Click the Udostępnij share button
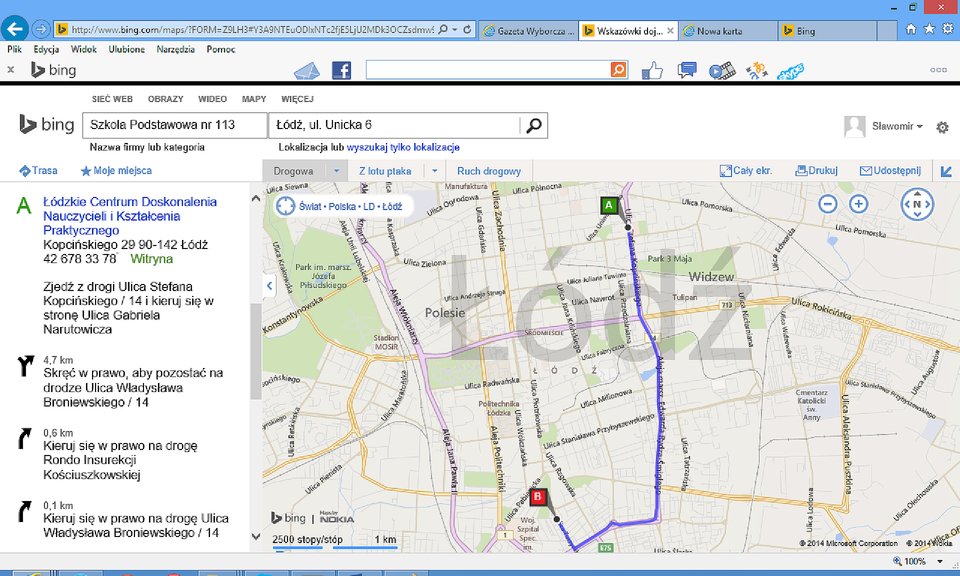The width and height of the screenshot is (960, 576). 890,171
